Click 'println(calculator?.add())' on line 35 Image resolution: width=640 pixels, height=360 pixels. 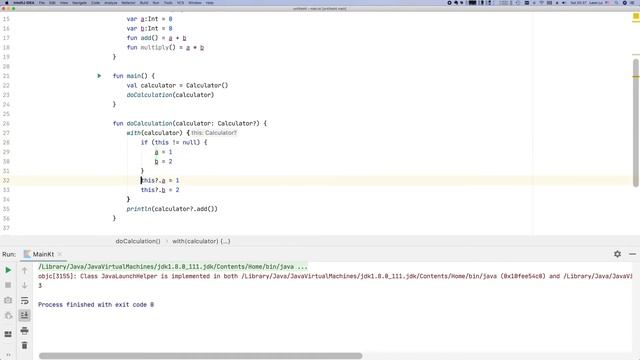(x=172, y=209)
